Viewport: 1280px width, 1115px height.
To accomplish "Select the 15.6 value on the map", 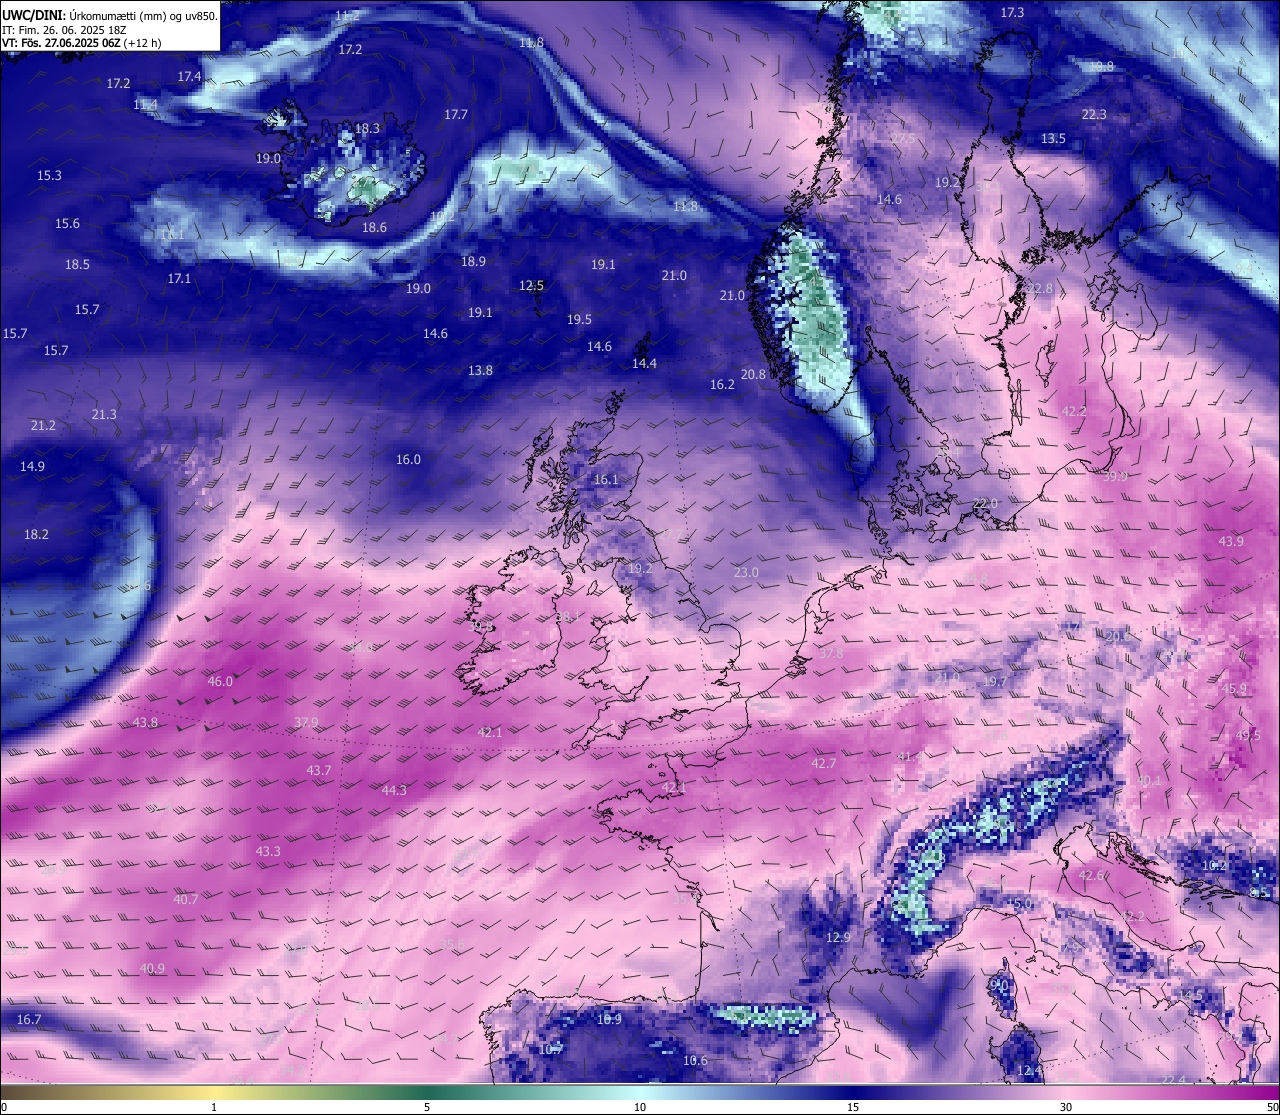I will 67,223.
